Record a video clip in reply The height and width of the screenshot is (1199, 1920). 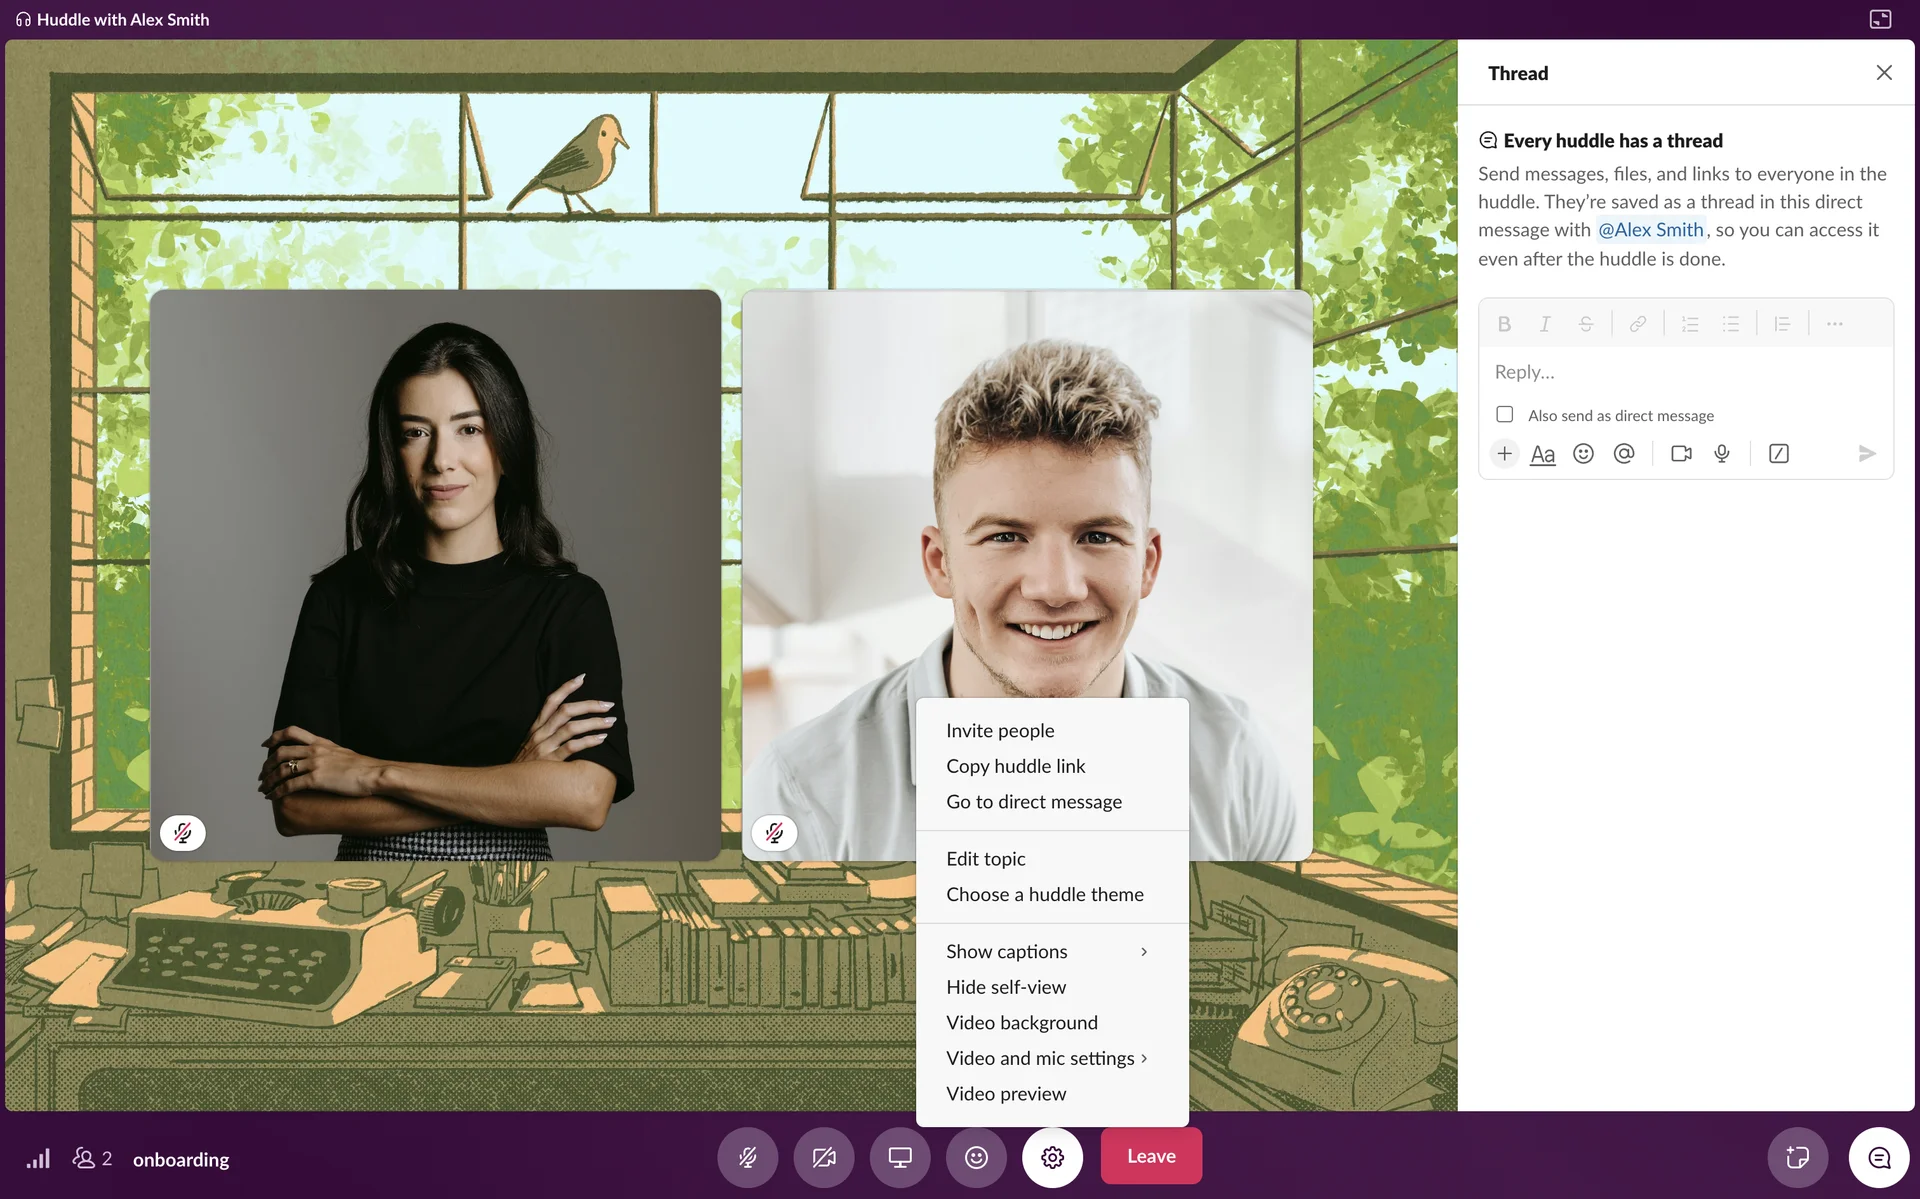point(1681,454)
